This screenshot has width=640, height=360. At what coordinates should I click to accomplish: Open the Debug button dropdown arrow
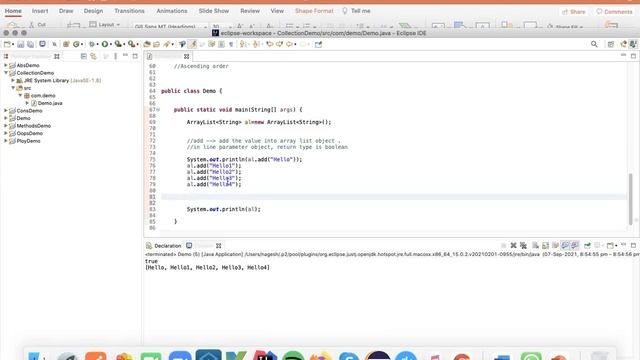click(x=97, y=44)
